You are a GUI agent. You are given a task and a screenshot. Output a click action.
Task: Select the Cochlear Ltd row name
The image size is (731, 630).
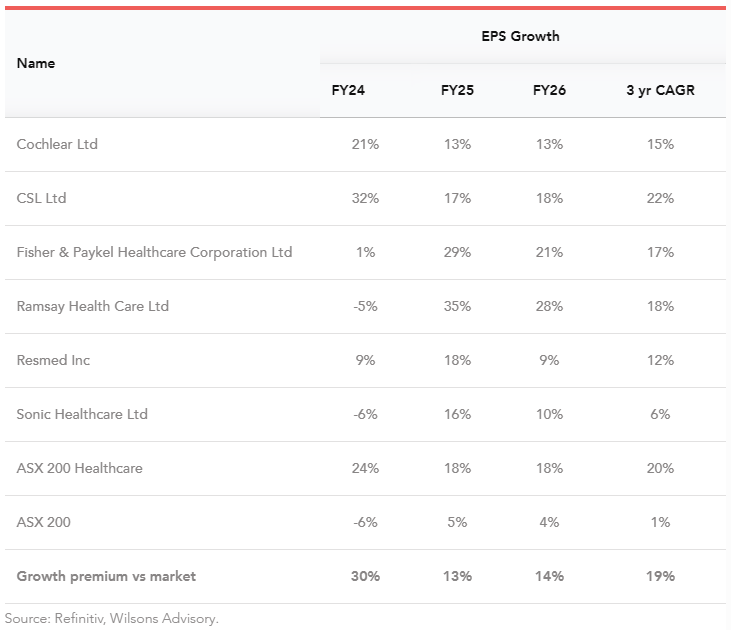click(x=57, y=144)
